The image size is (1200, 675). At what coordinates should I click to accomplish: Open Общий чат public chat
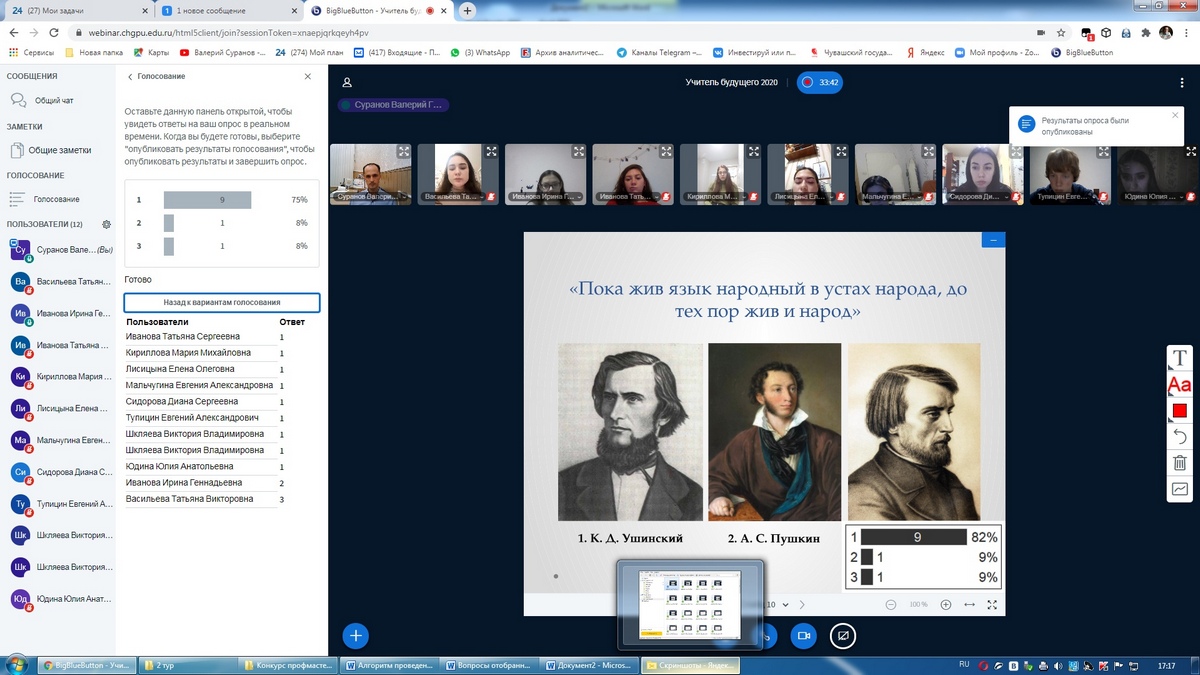pyautogui.click(x=58, y=100)
